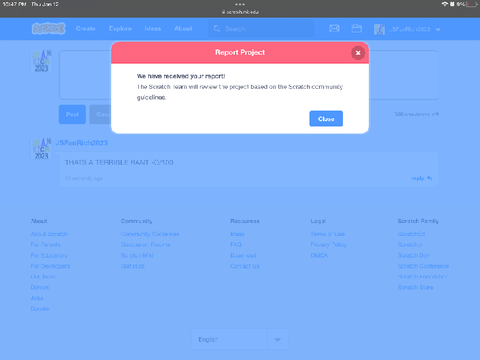The image size is (480, 360).
Task: Open the ScratchEd footer link
Action: click(411, 234)
